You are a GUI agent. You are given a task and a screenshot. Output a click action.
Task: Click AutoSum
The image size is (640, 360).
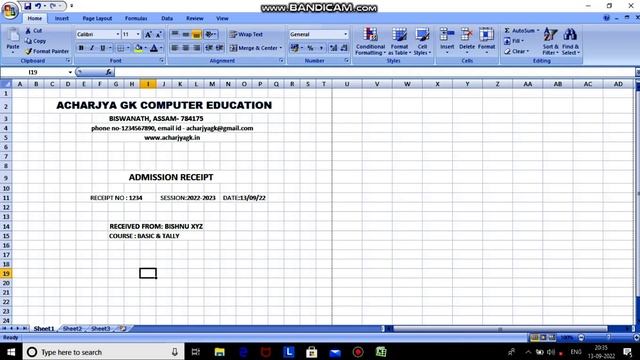(521, 31)
